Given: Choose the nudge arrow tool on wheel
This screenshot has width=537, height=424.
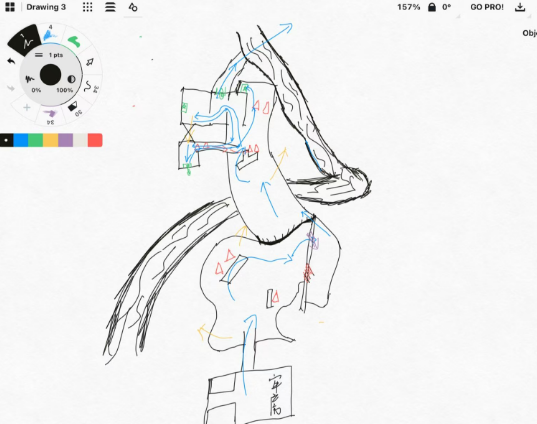Looking at the screenshot, I should 90,62.
